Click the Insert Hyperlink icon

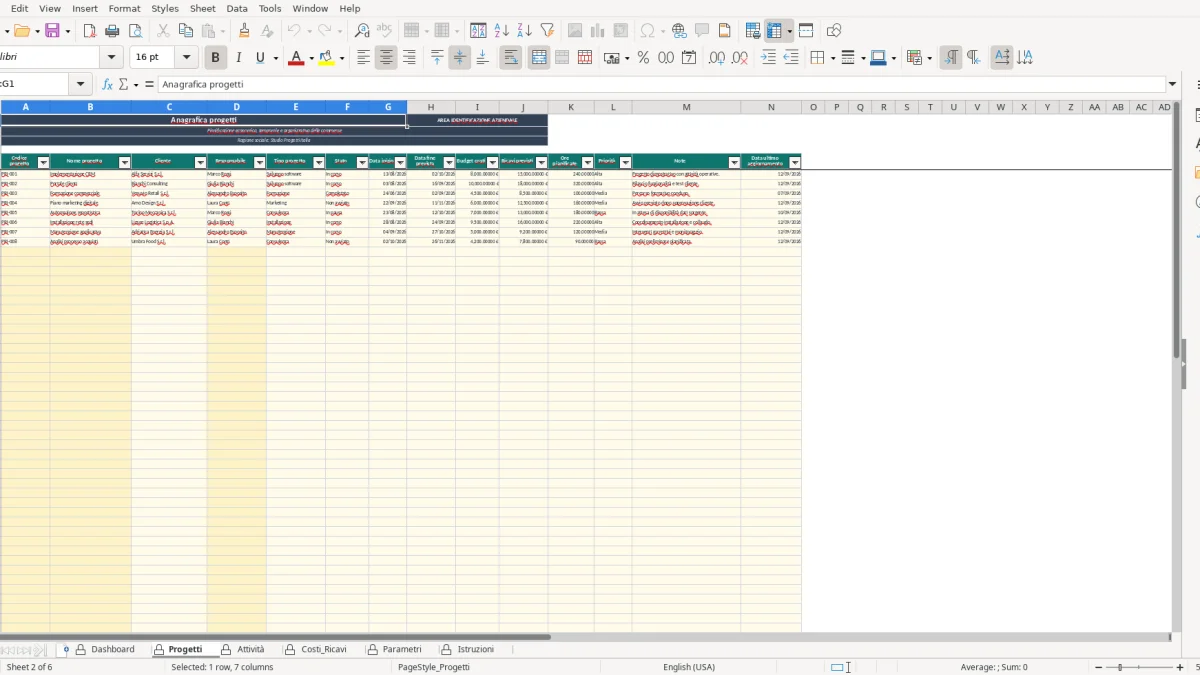[679, 31]
